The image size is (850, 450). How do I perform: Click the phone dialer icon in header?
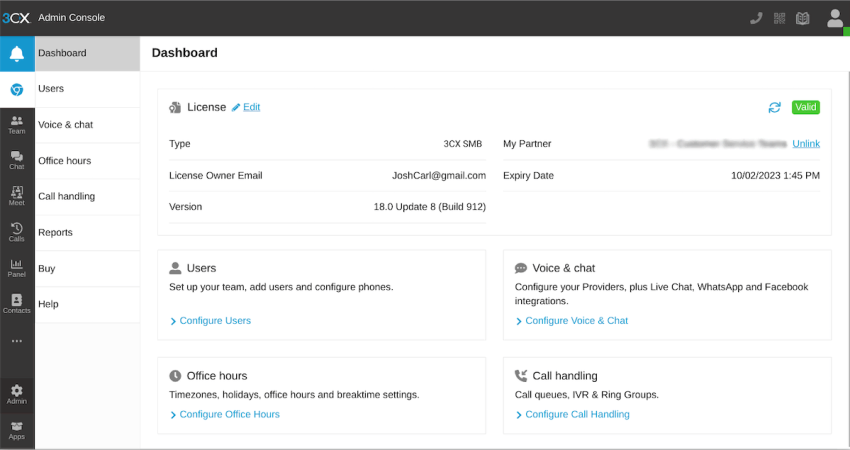pyautogui.click(x=756, y=18)
